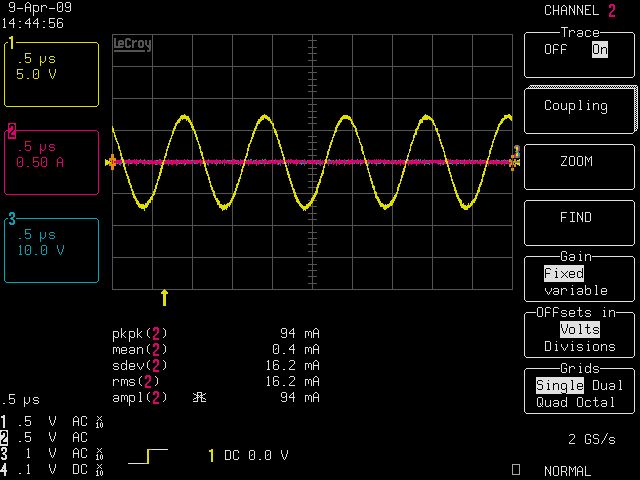Select channel 3 trace box 10.0 V
640x480 pixels.
[x=51, y=250]
